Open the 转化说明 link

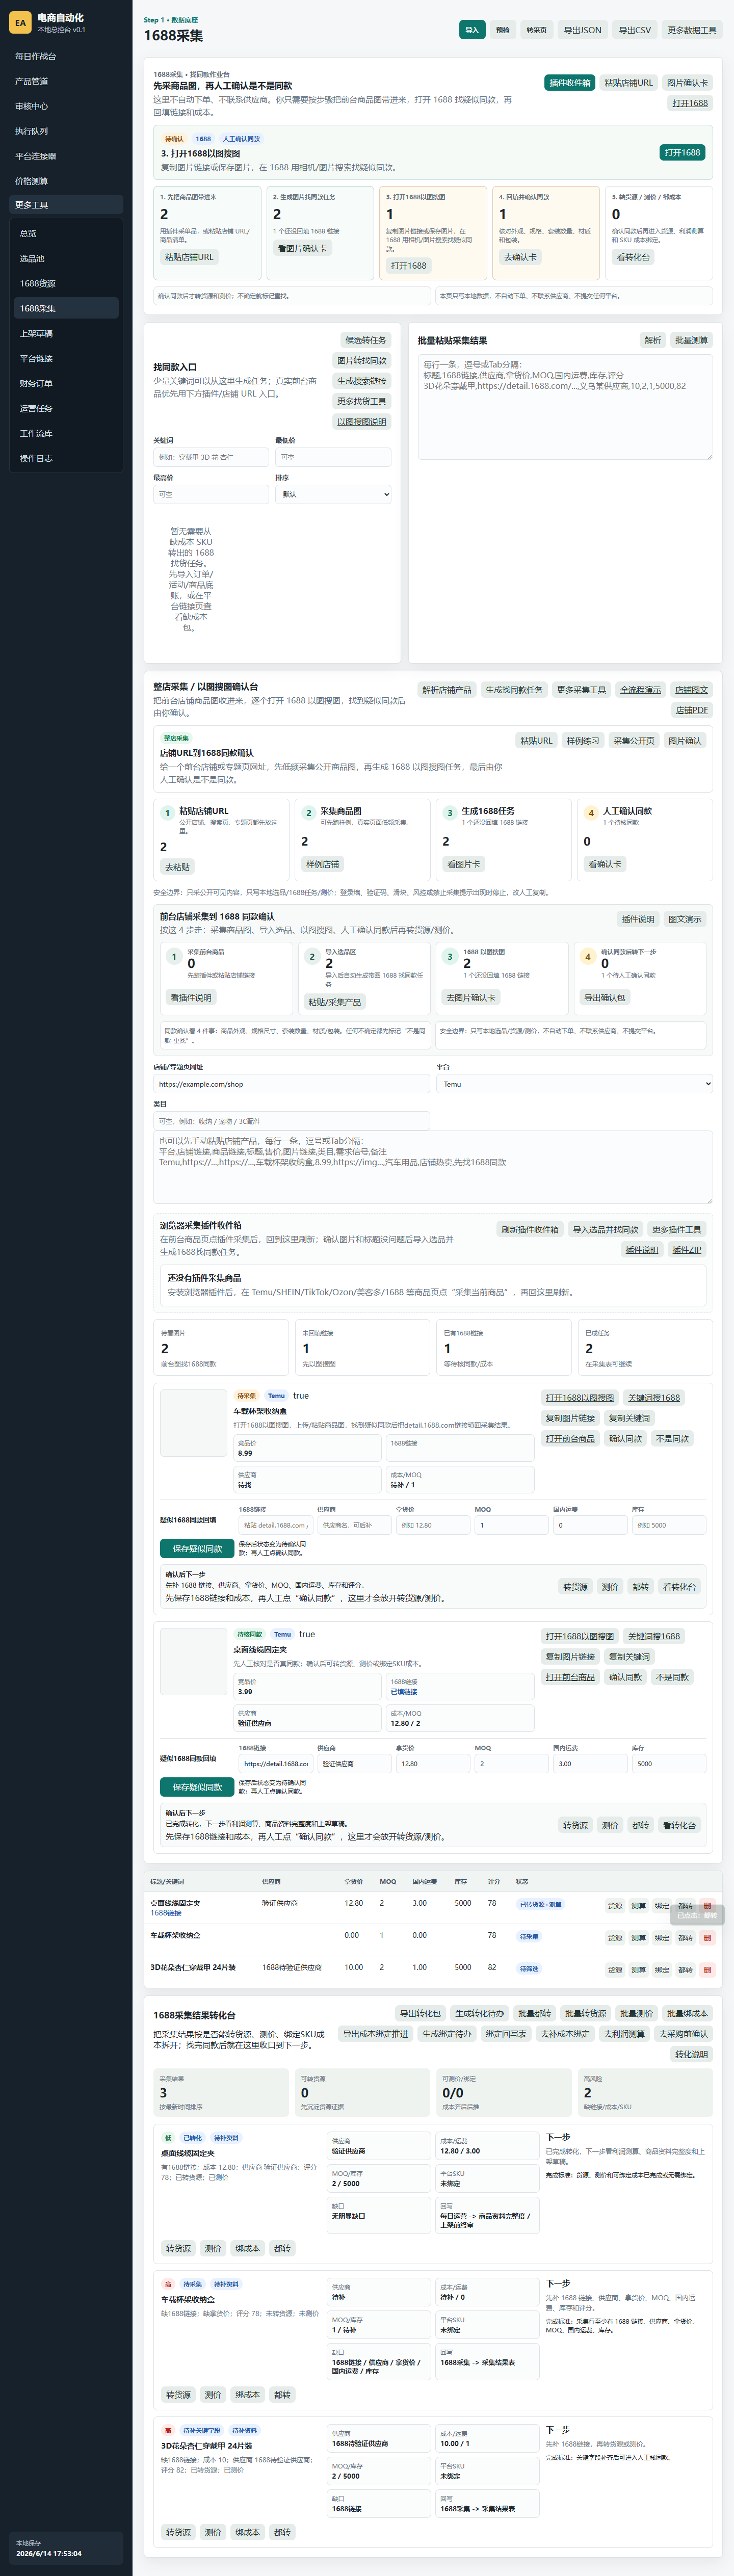[x=691, y=2054]
